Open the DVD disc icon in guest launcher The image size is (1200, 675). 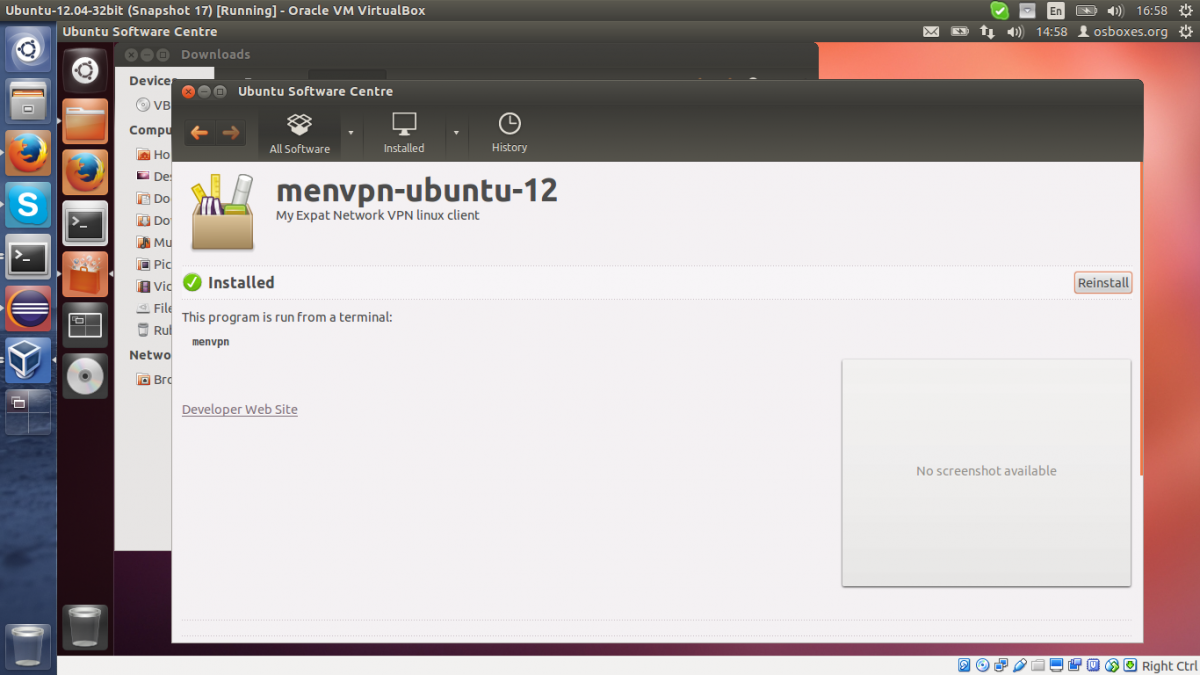[x=85, y=376]
